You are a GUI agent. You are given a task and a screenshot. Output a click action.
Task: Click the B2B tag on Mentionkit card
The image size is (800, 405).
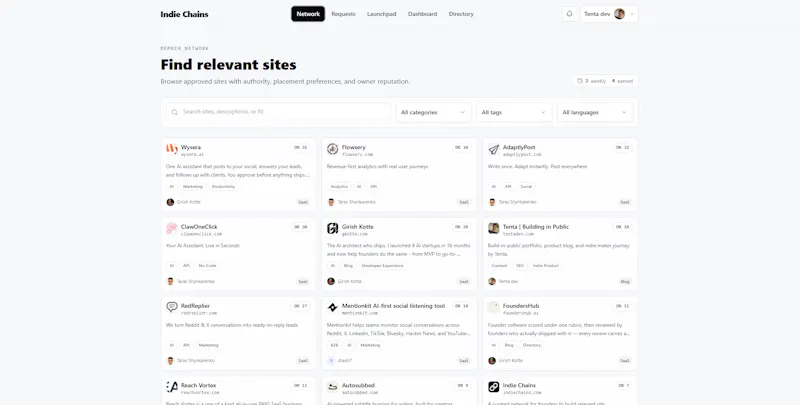[x=334, y=345]
